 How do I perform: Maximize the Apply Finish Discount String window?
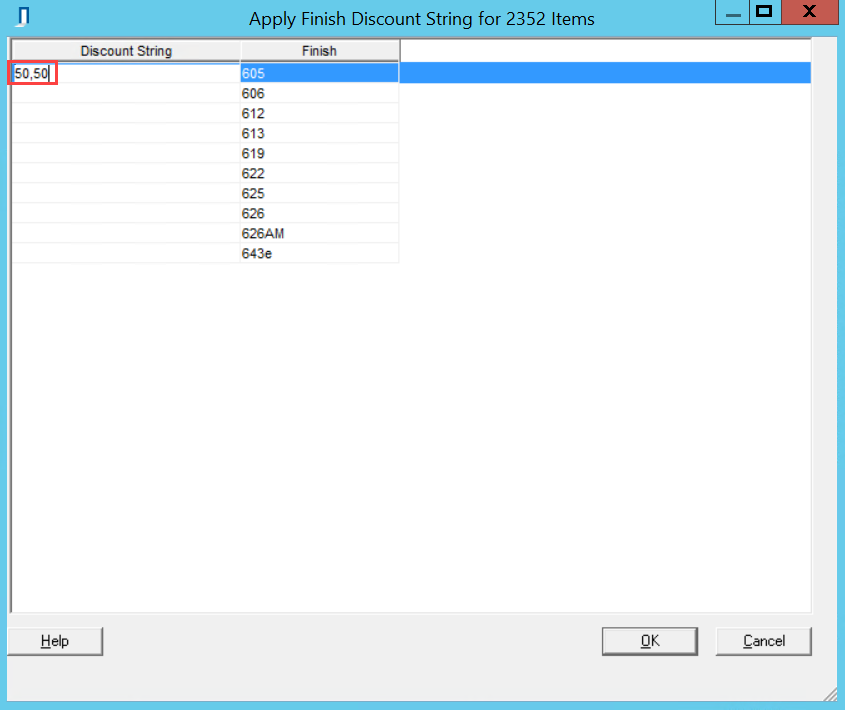coord(765,12)
